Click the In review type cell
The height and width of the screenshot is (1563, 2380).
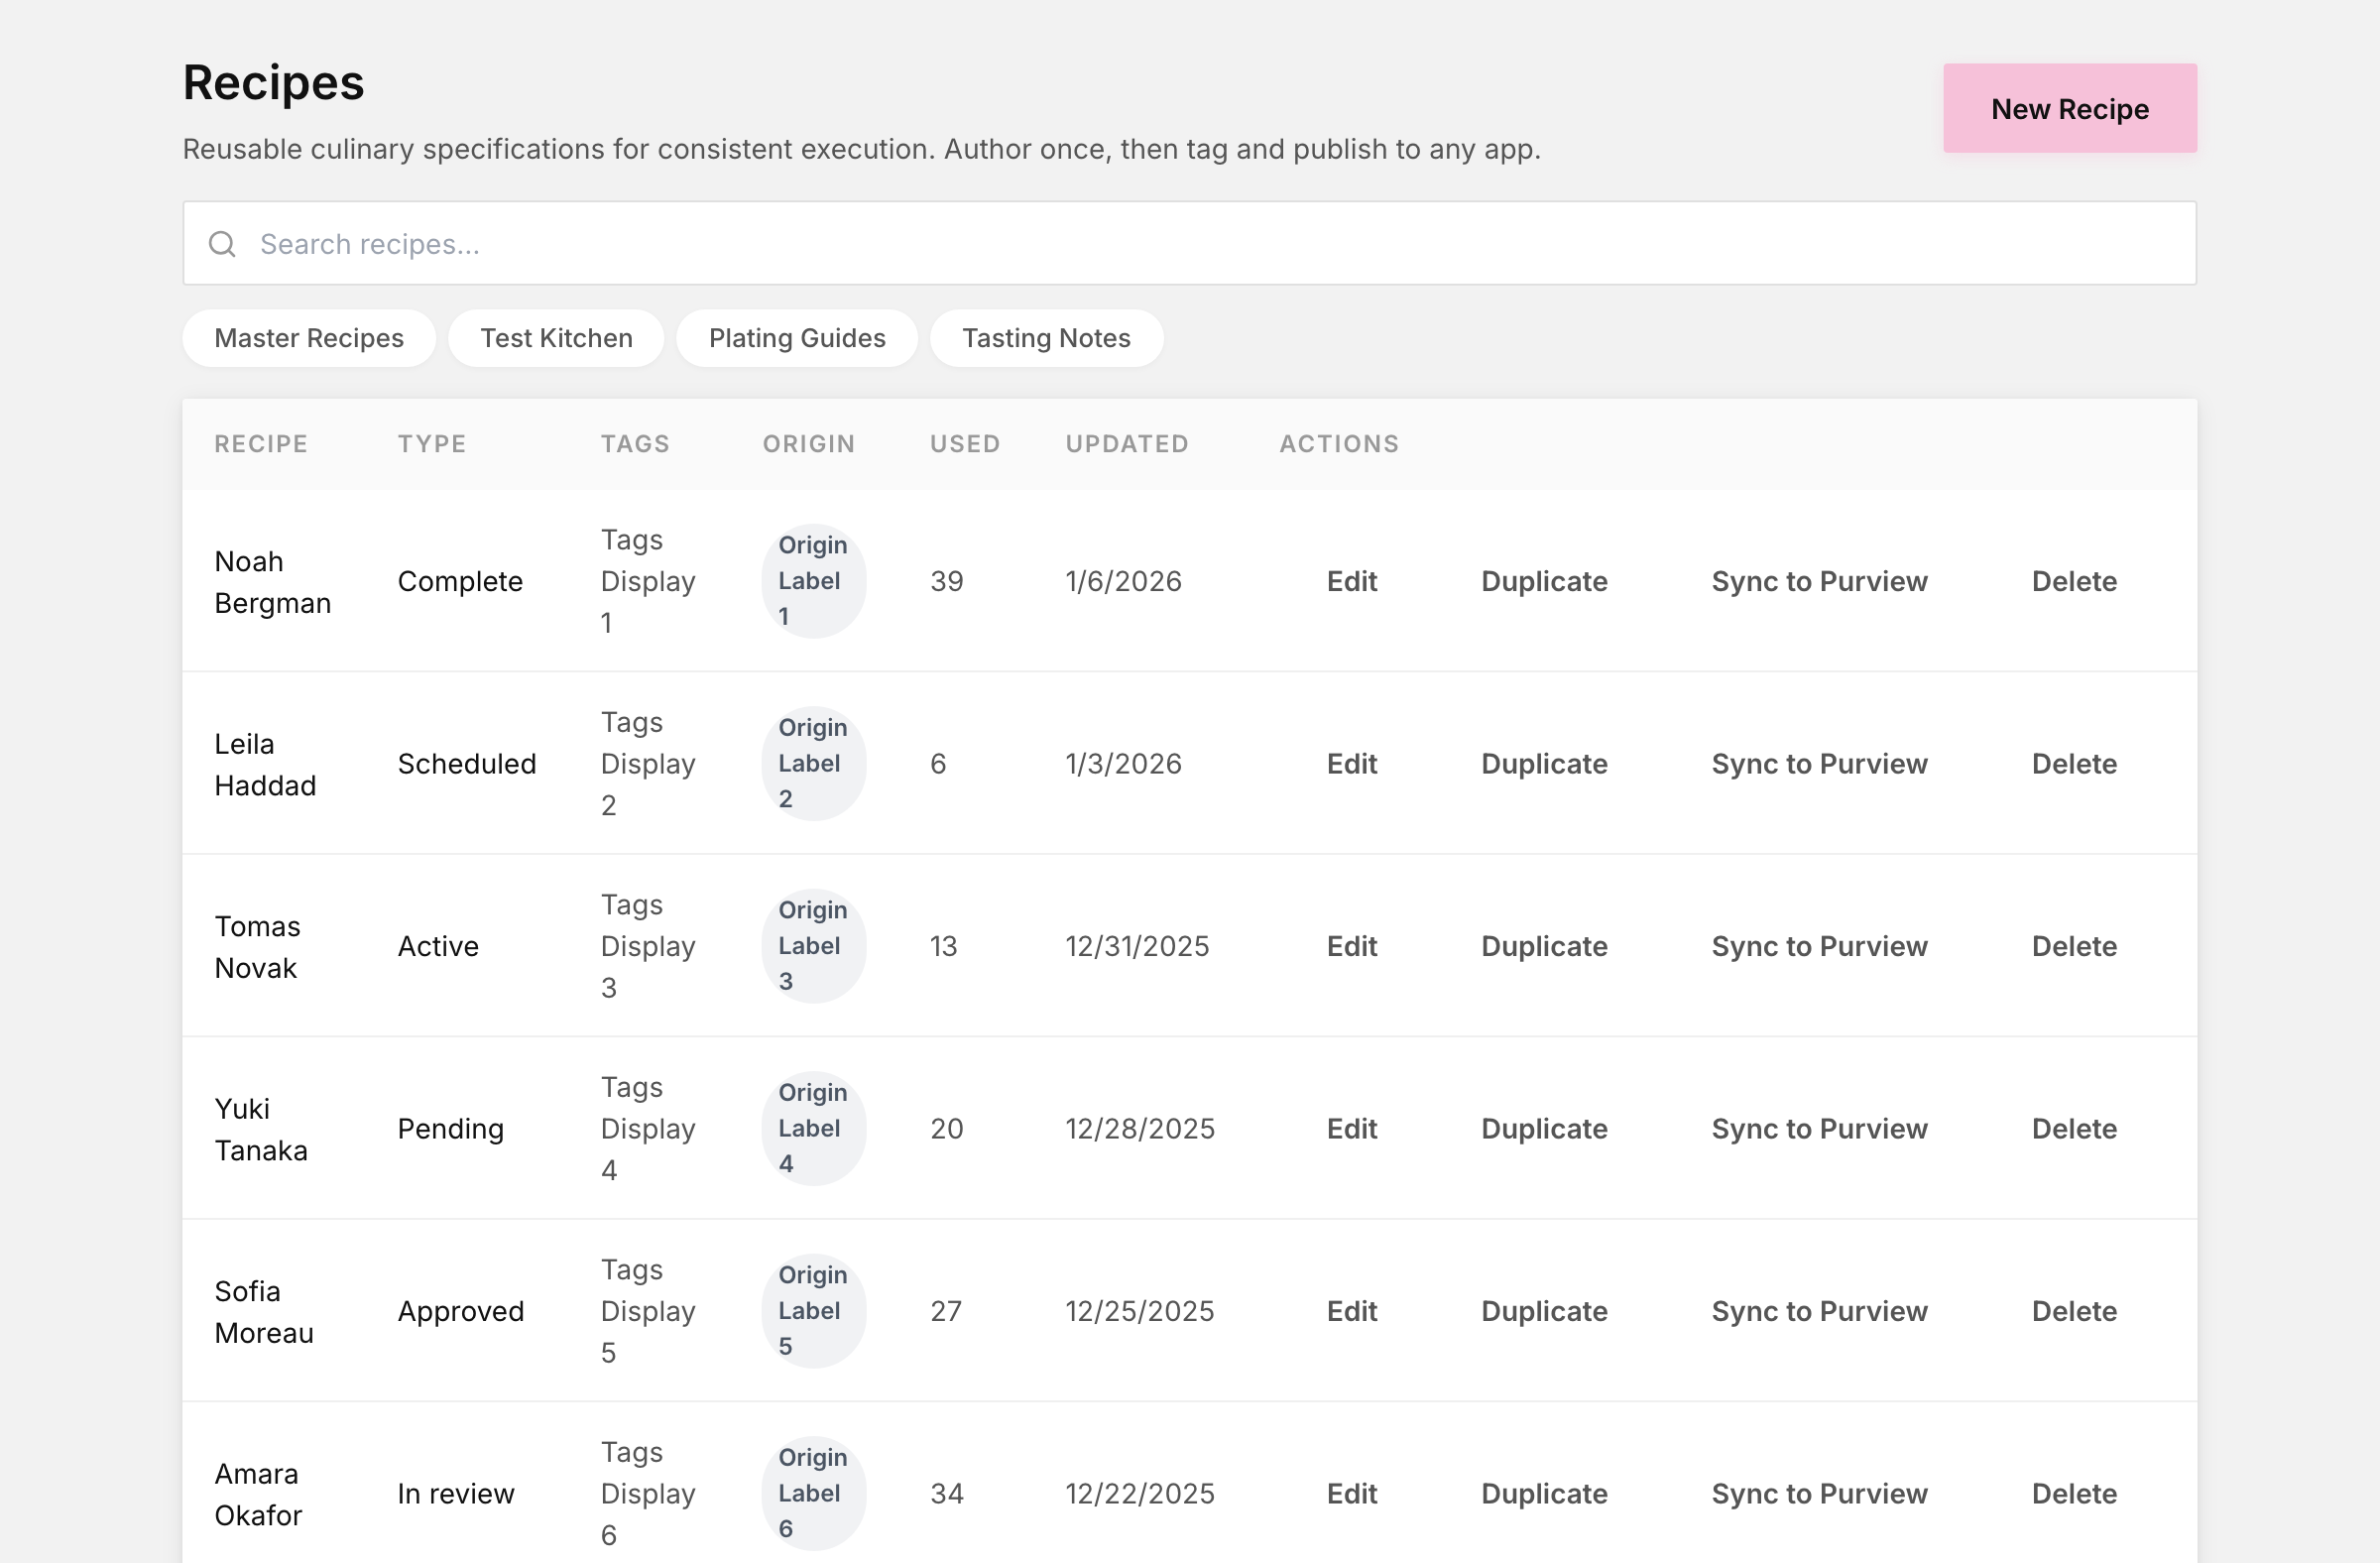pyautogui.click(x=456, y=1494)
